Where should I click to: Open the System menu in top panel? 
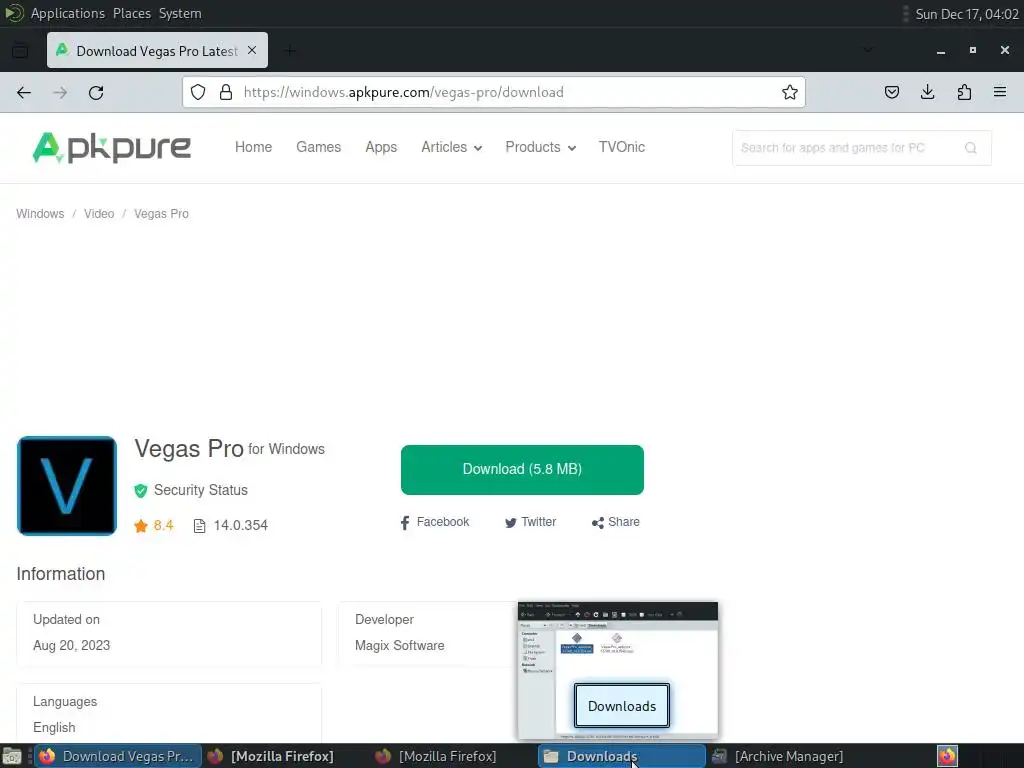pos(180,13)
